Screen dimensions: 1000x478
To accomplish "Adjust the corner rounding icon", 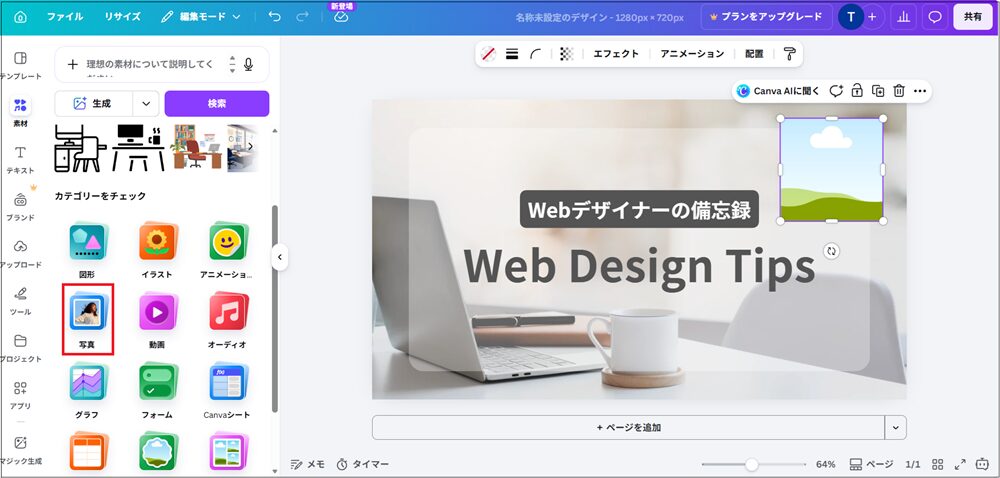I will (x=535, y=54).
